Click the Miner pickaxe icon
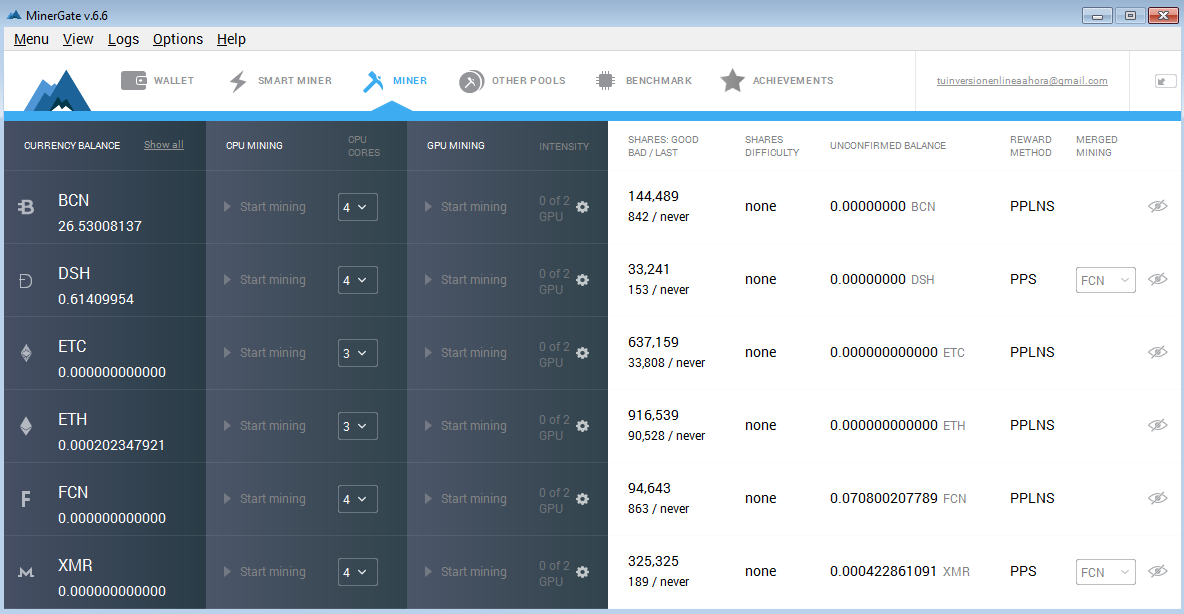The height and width of the screenshot is (614, 1184). click(x=373, y=81)
